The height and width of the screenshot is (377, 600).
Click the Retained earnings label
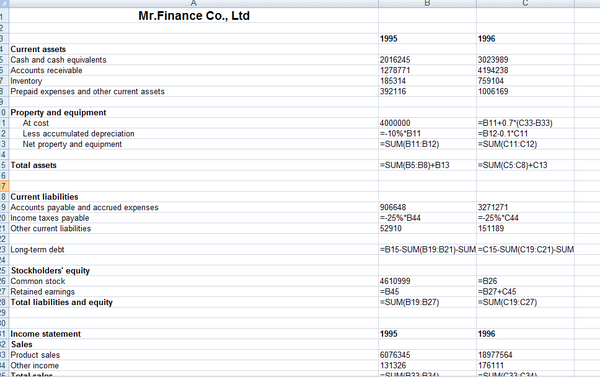click(x=43, y=292)
